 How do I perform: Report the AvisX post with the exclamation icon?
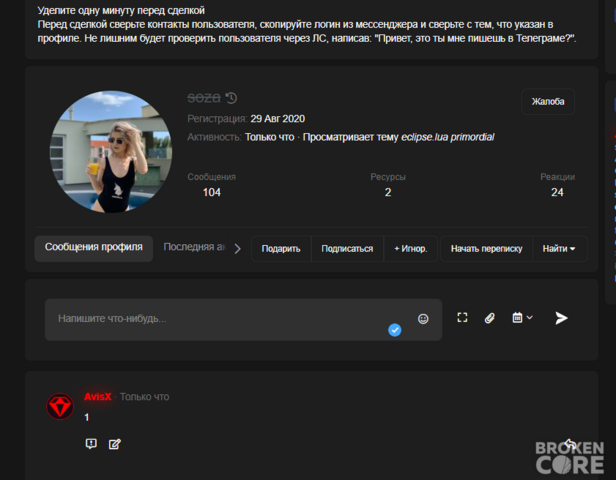(x=91, y=444)
